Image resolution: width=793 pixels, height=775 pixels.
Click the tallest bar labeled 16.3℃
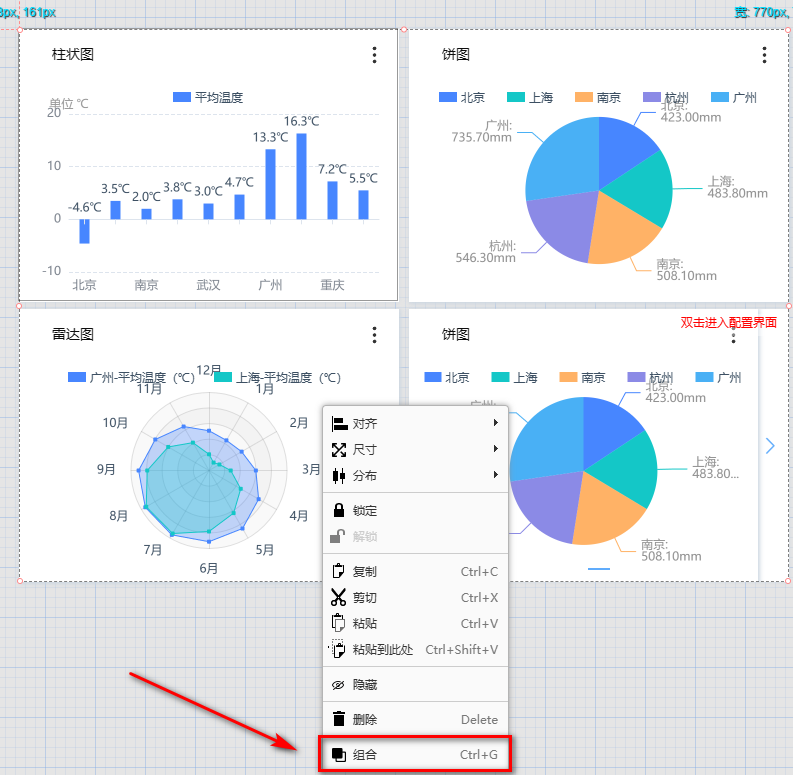[x=301, y=176]
